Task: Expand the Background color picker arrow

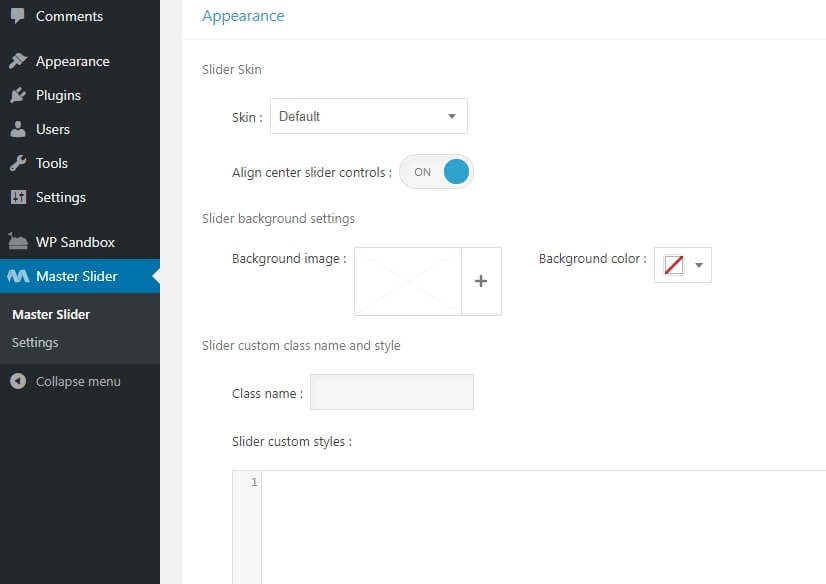Action: [x=699, y=266]
